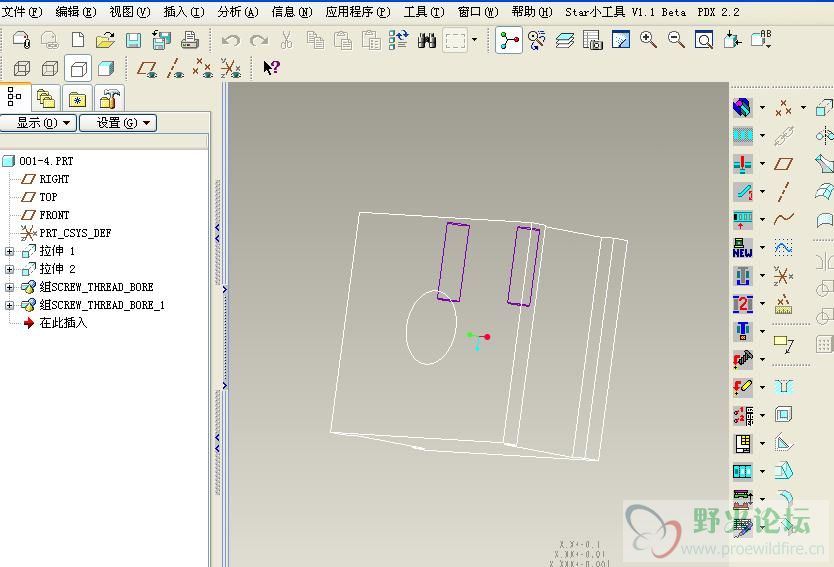The width and height of the screenshot is (834, 567).
Task: Open the 设置 dropdown
Action: coord(118,123)
